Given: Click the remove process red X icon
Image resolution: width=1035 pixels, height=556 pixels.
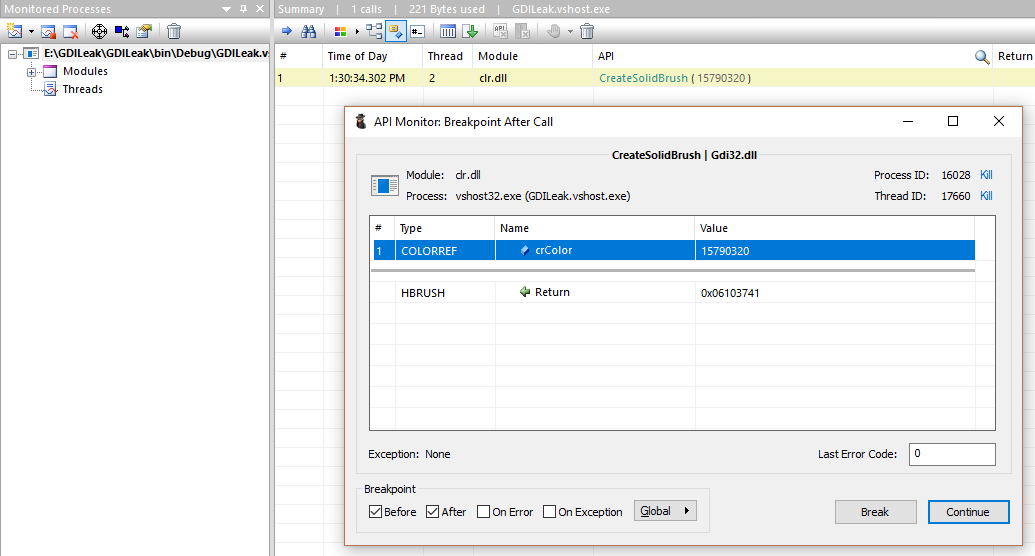Looking at the screenshot, I should pyautogui.click(x=70, y=31).
